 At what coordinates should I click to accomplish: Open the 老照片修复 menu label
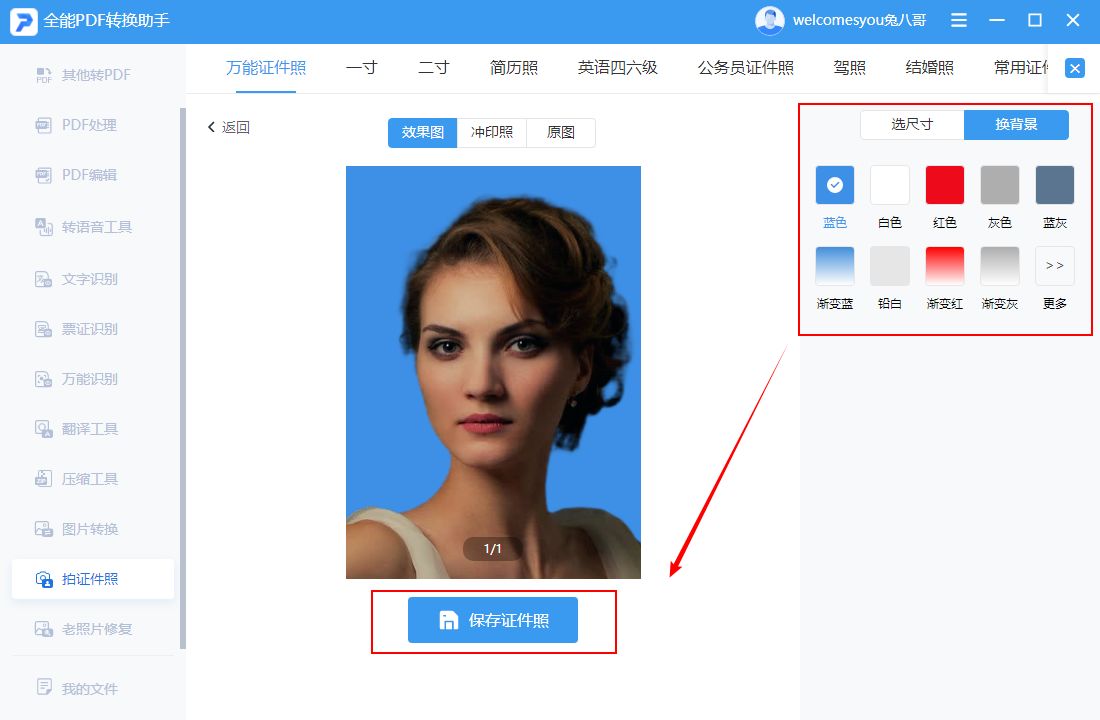[97, 629]
